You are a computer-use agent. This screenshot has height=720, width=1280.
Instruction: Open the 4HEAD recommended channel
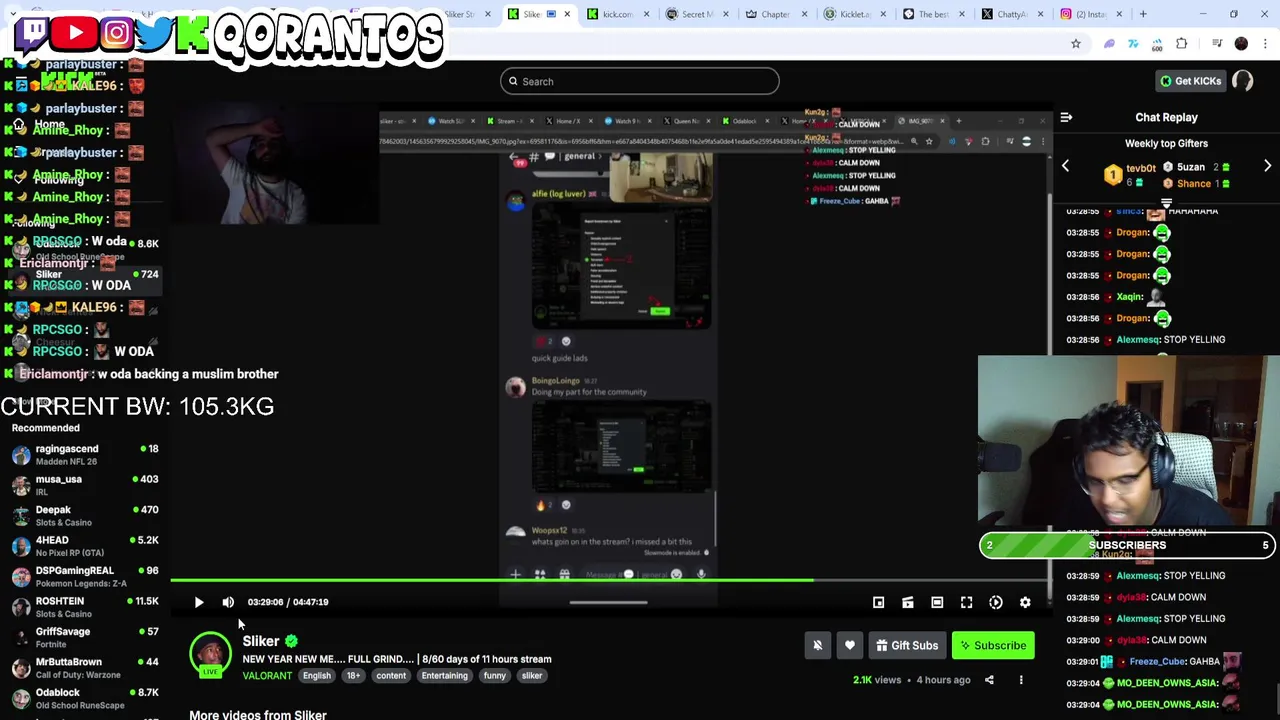(x=85, y=546)
